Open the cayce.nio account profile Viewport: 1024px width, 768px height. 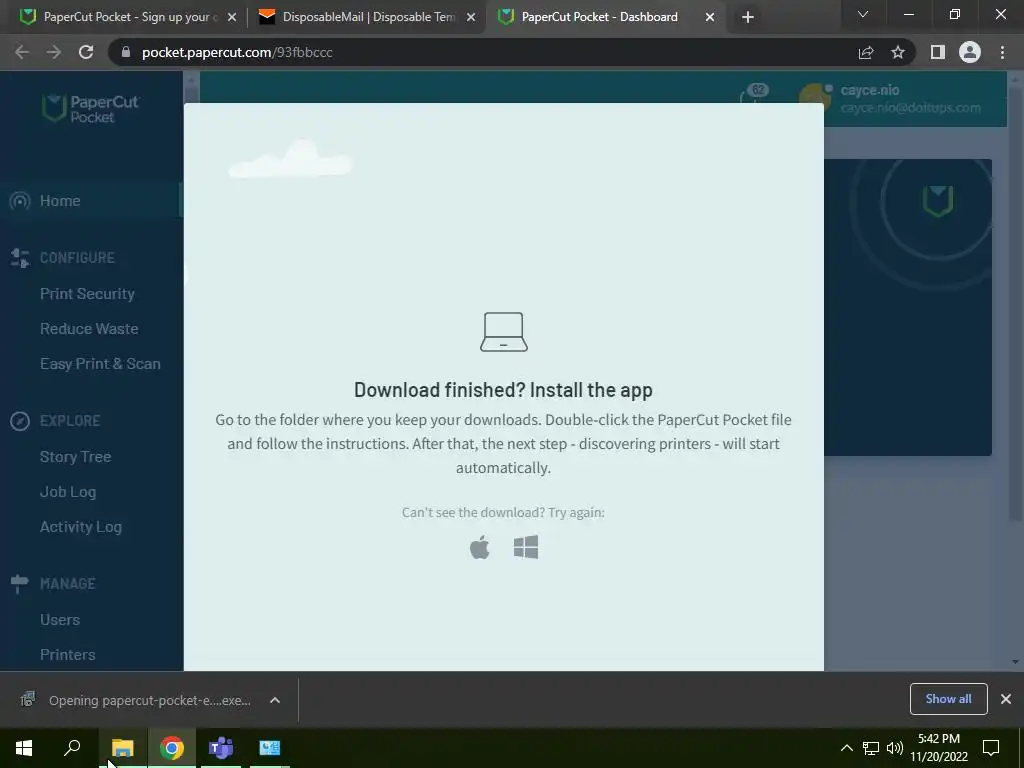pyautogui.click(x=890, y=99)
